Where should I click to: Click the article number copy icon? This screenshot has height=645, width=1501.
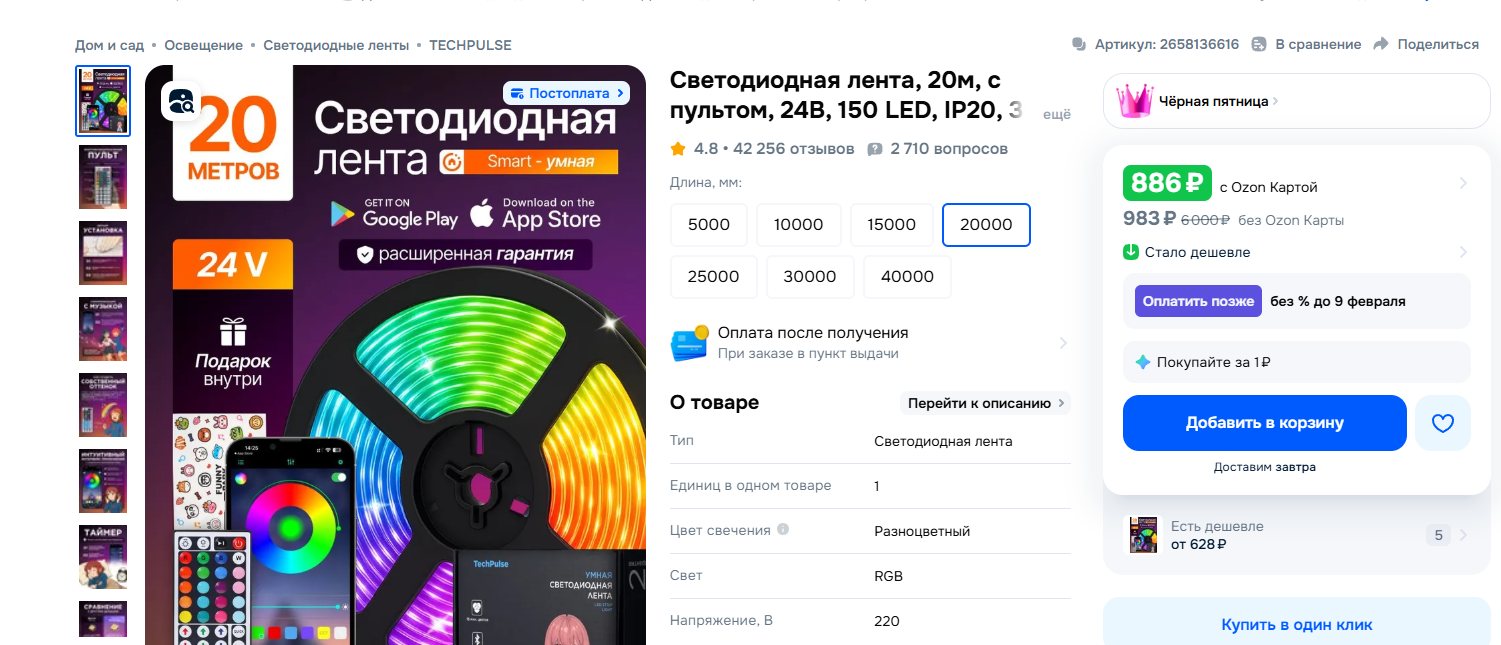tap(1079, 44)
